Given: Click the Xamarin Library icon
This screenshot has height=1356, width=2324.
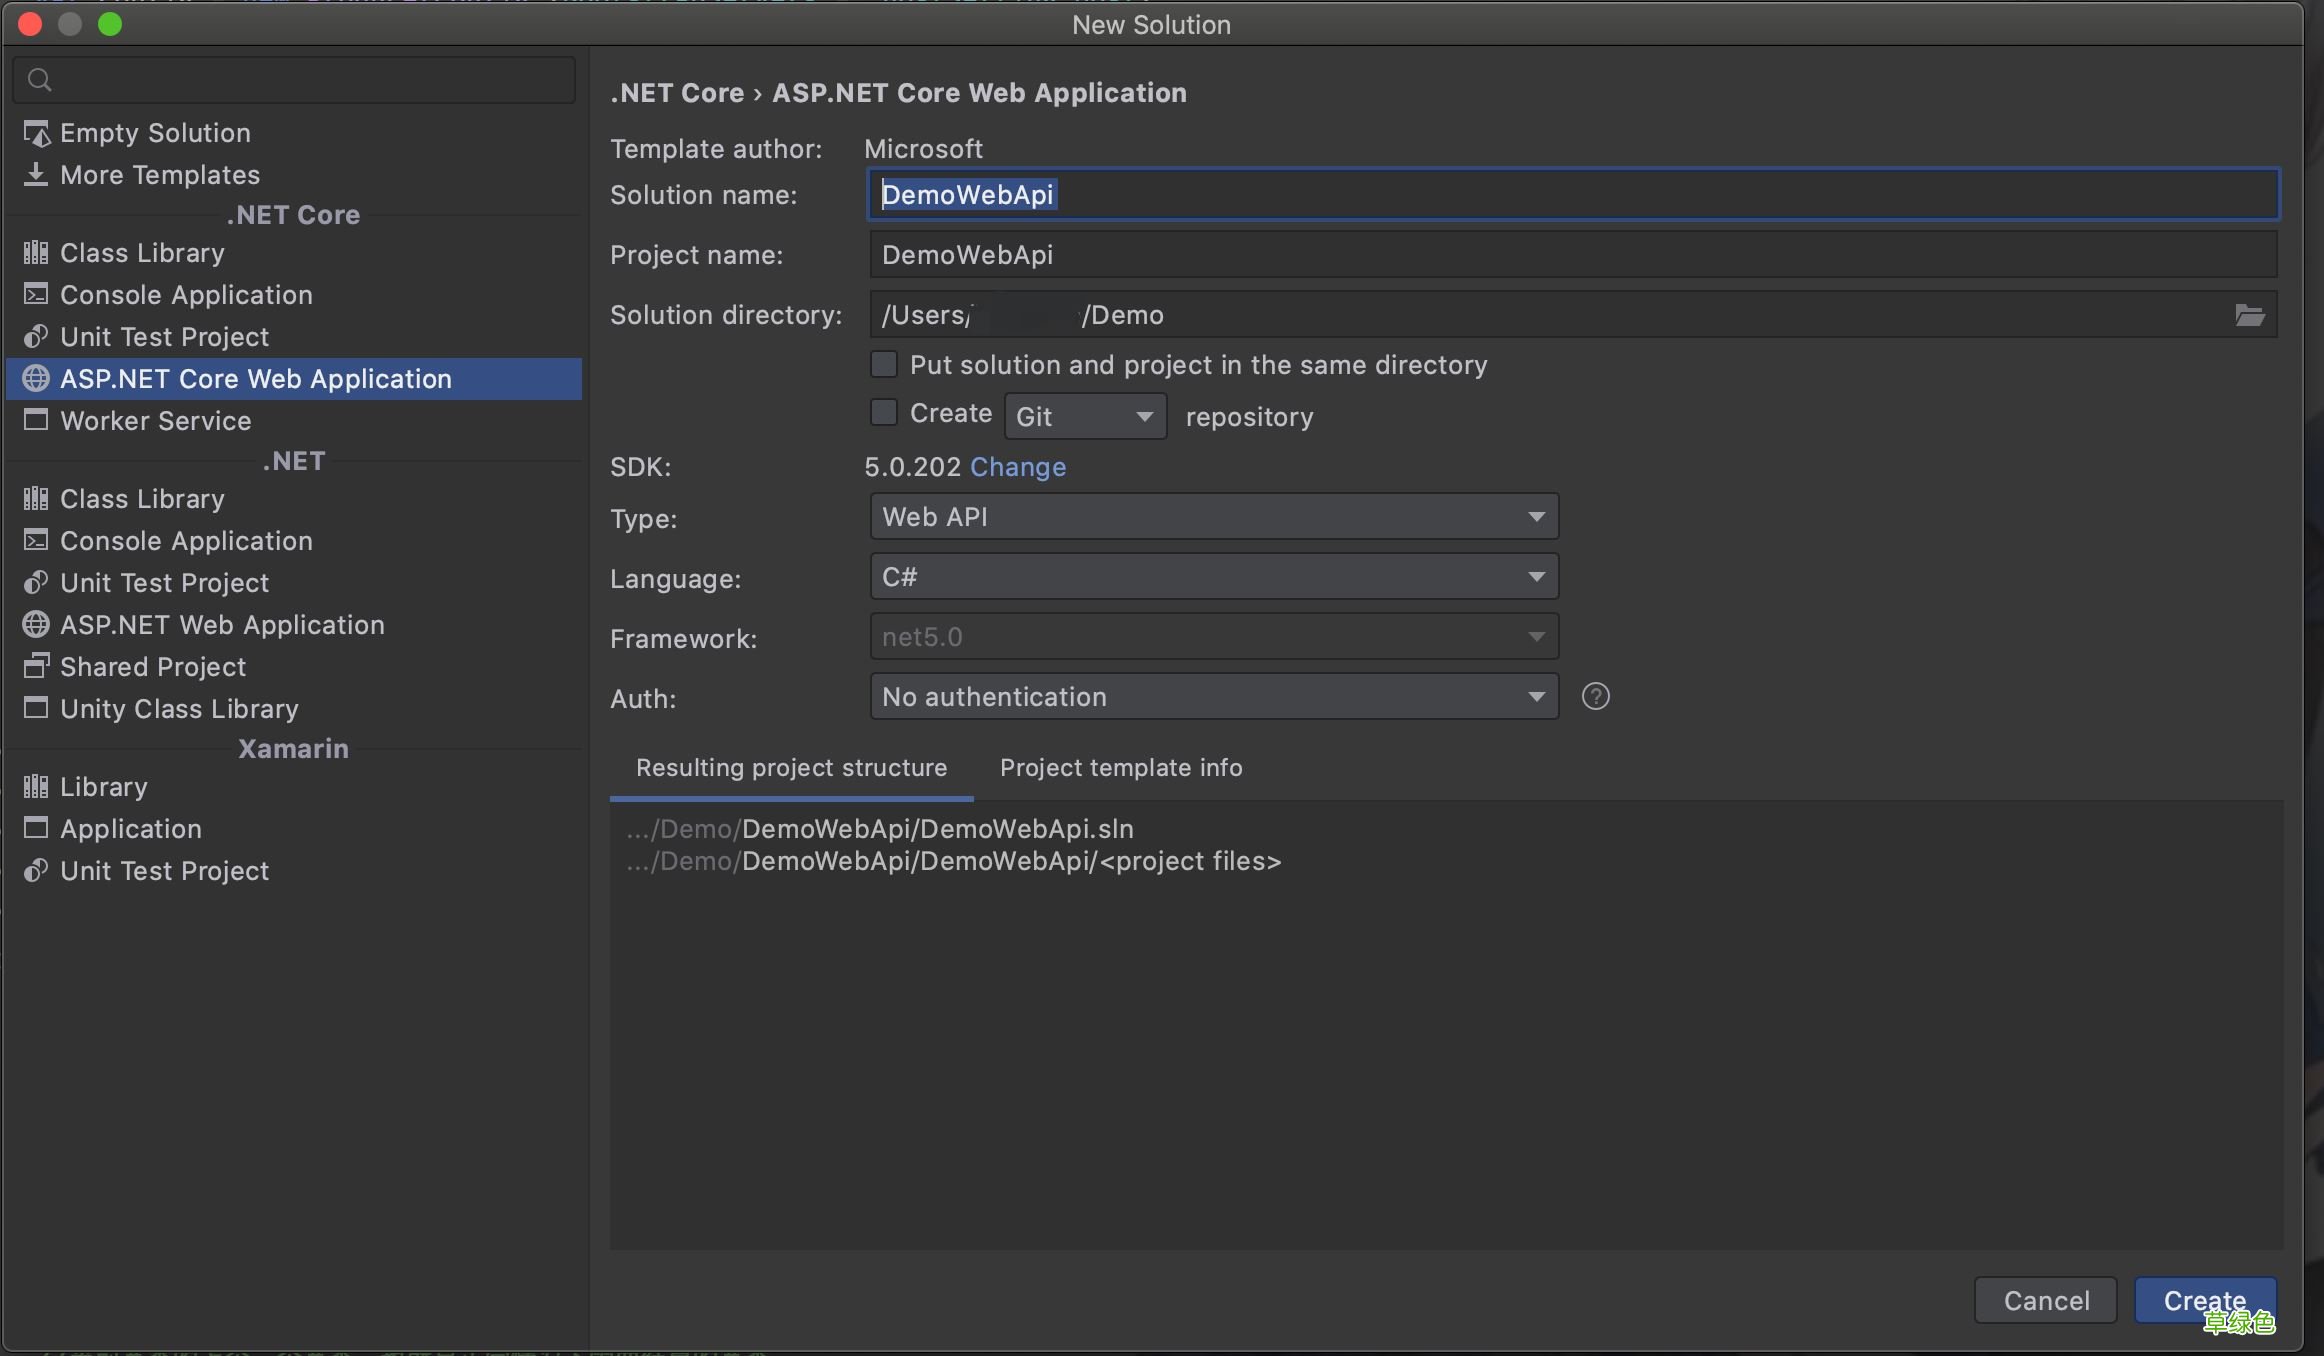Looking at the screenshot, I should pos(36,787).
